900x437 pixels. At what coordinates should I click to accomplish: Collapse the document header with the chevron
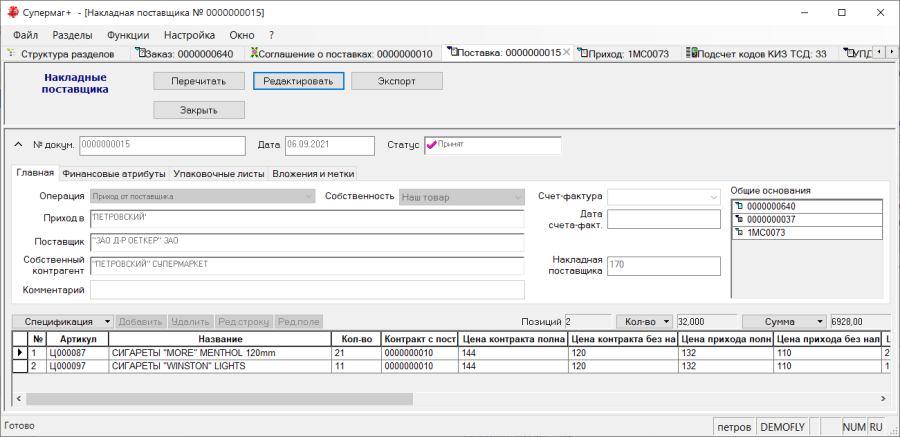17,145
